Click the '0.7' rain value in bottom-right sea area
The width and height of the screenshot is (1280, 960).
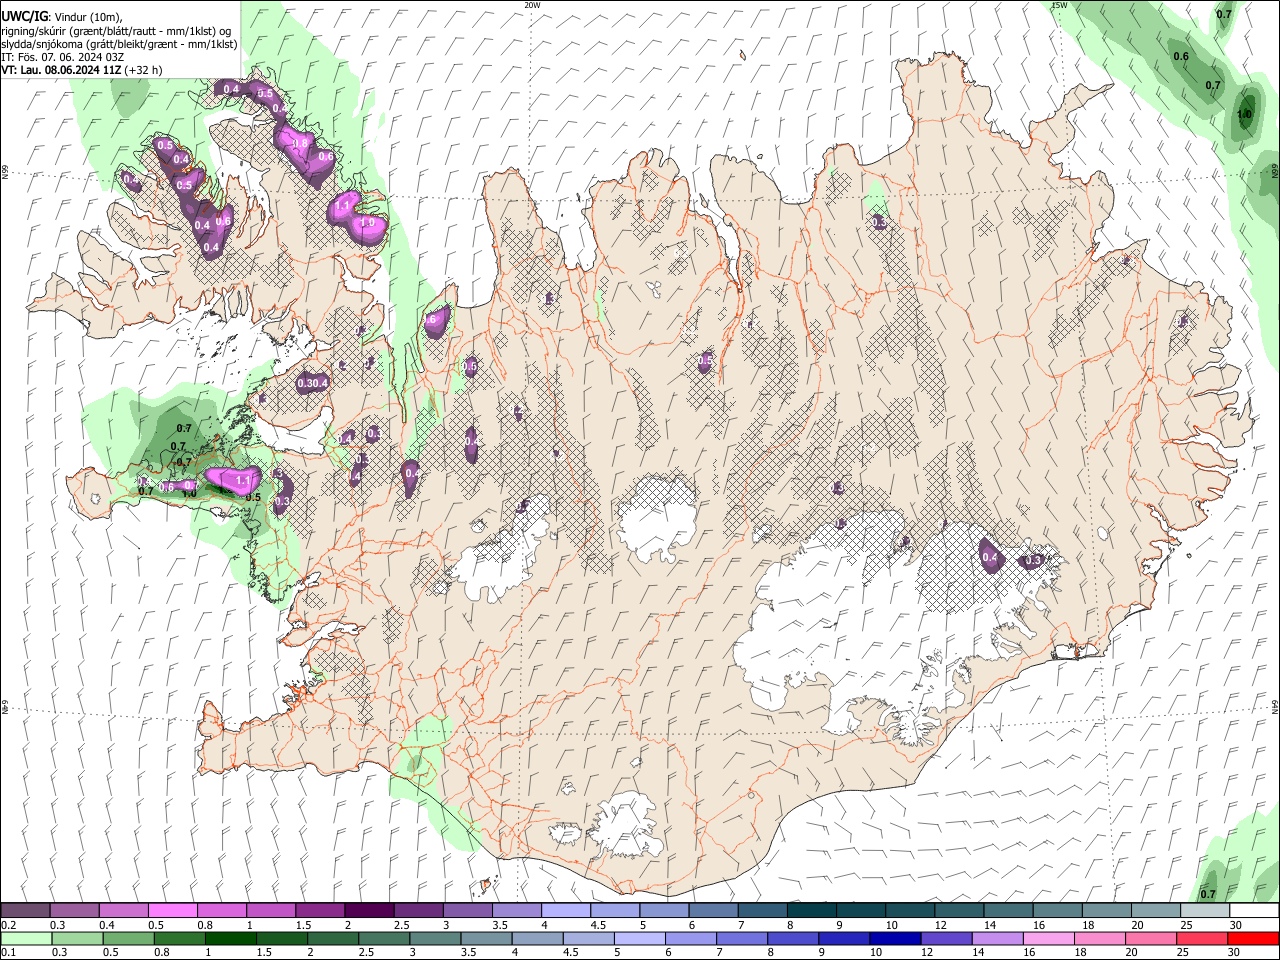pyautogui.click(x=1208, y=894)
